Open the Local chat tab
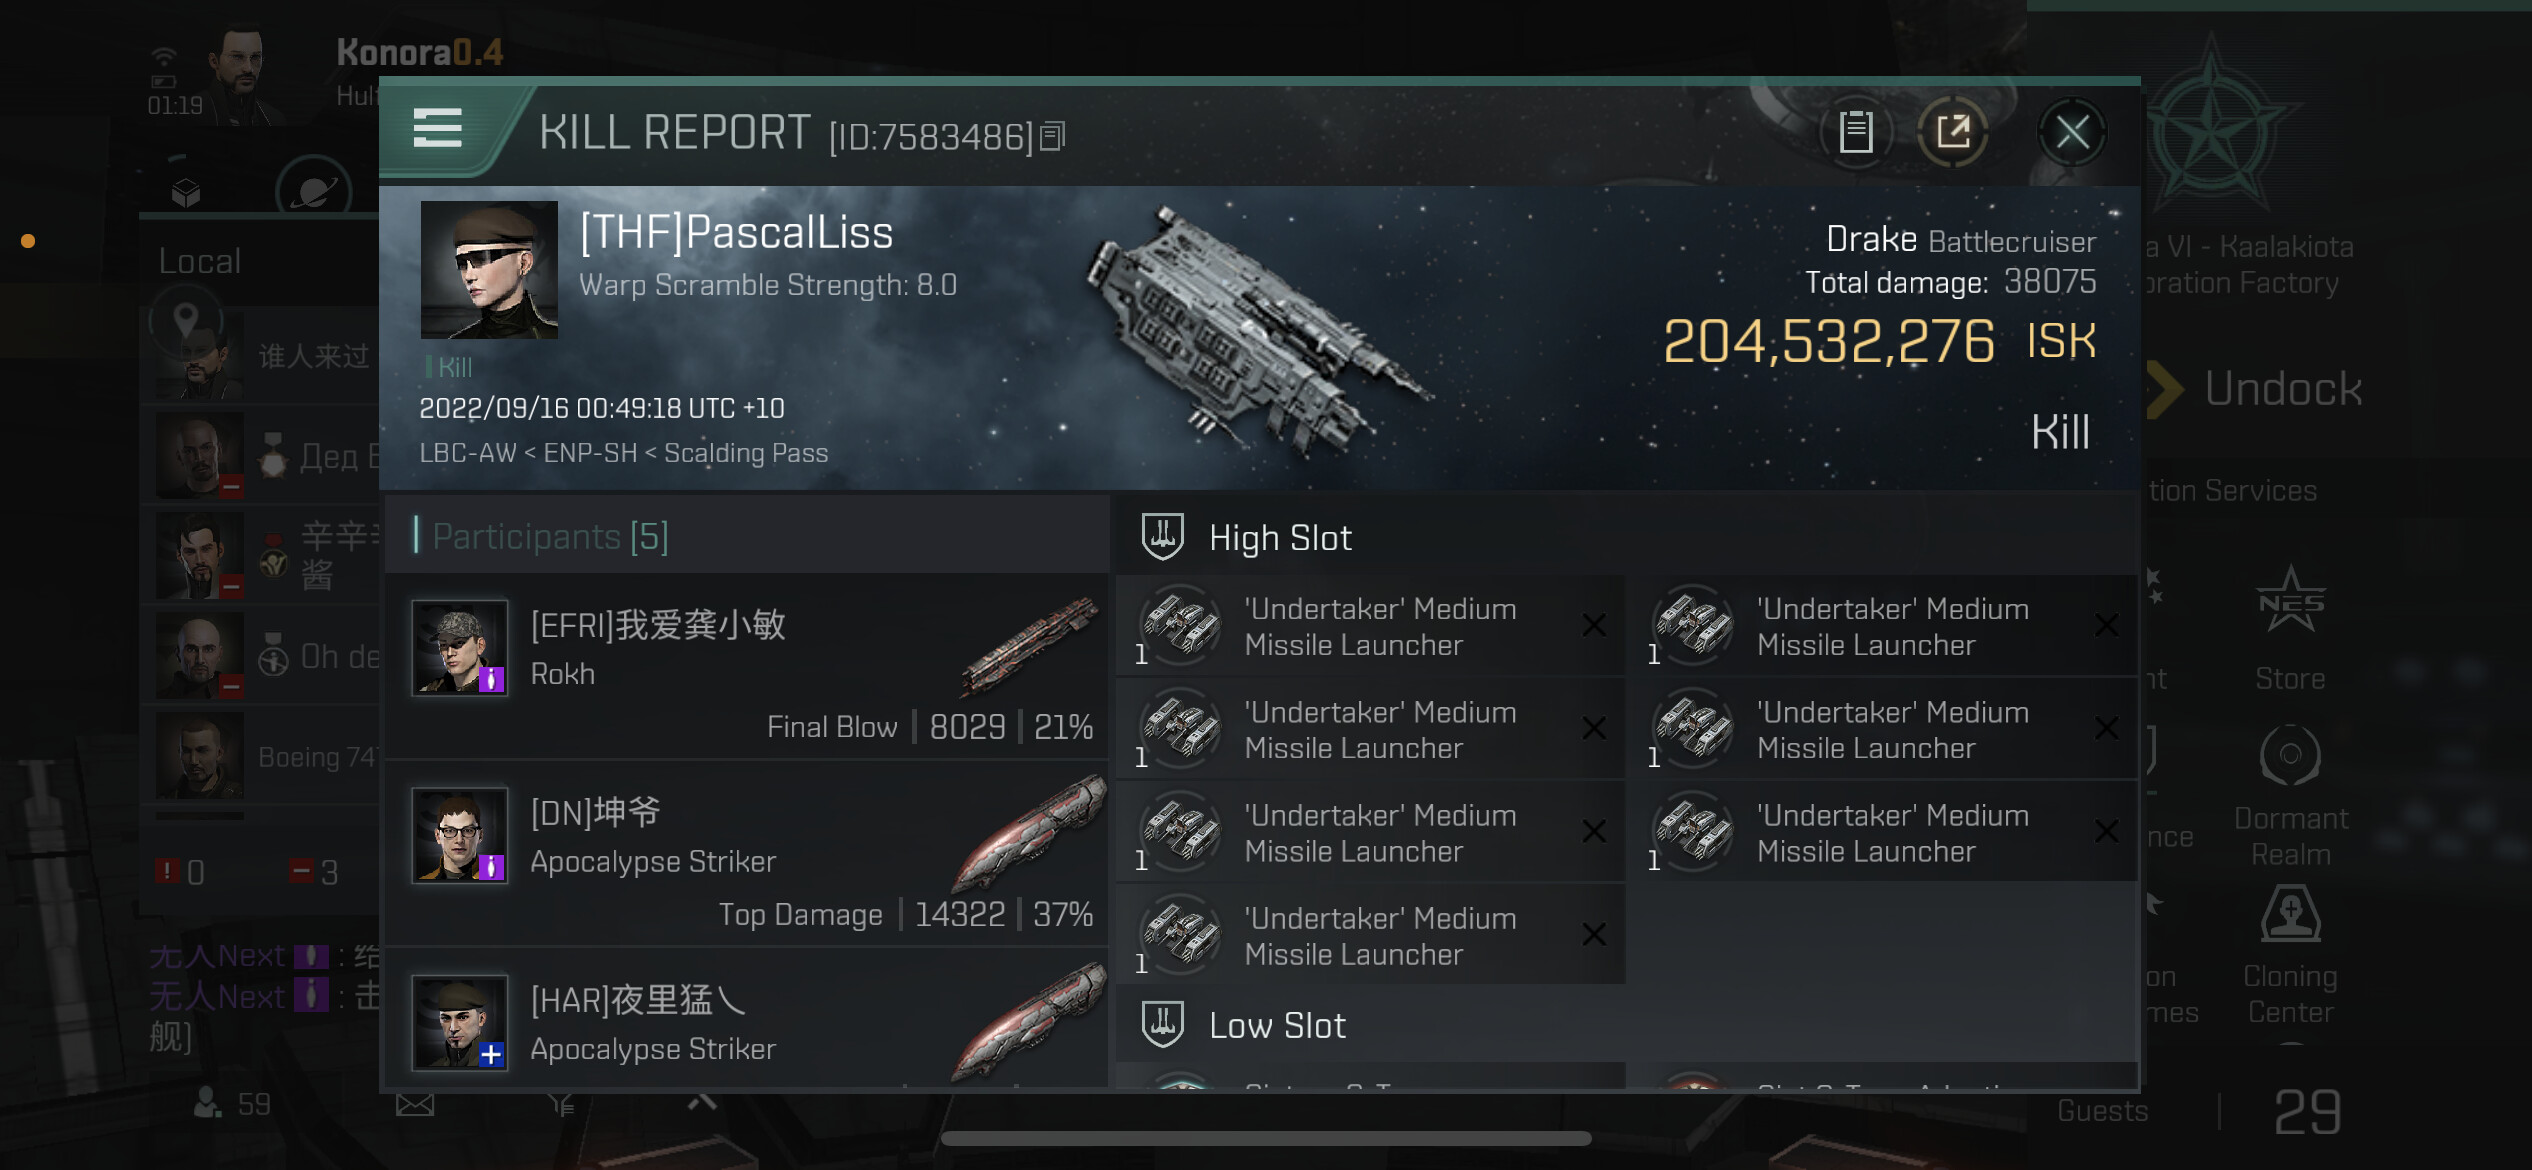The height and width of the screenshot is (1170, 2532). tap(200, 262)
